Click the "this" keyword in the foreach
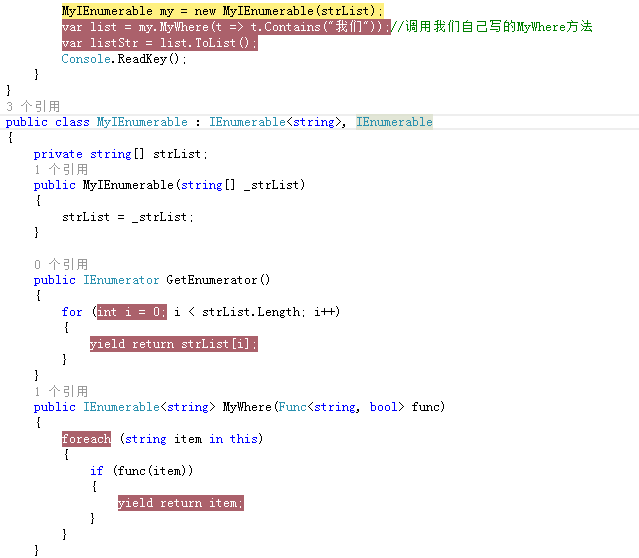This screenshot has width=639, height=558. (x=244, y=439)
